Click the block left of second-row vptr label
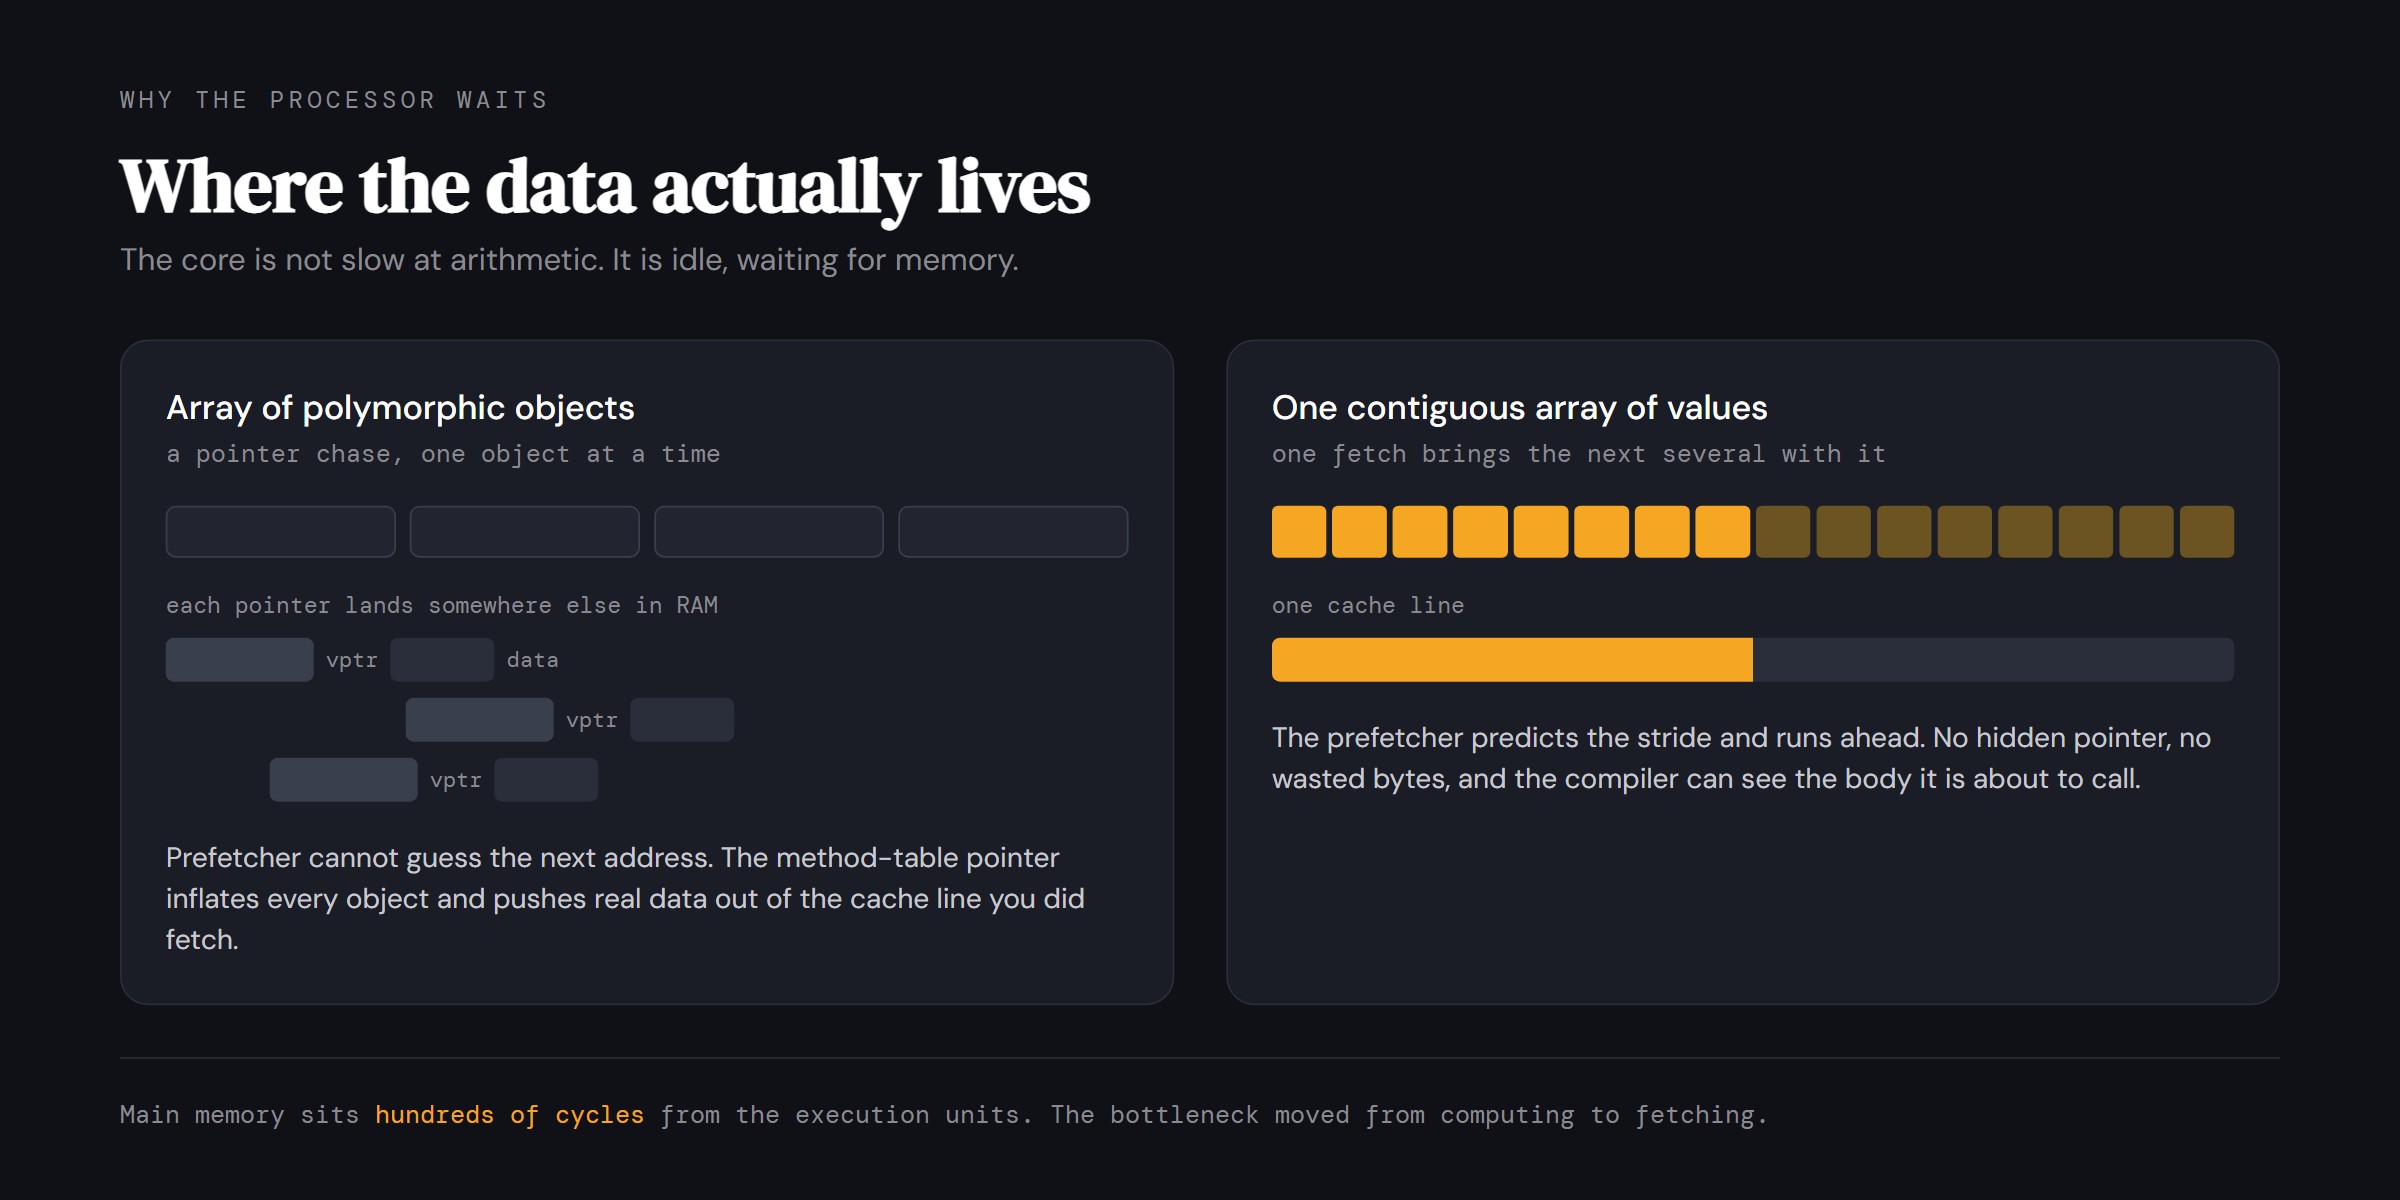This screenshot has height=1200, width=2400. point(479,720)
